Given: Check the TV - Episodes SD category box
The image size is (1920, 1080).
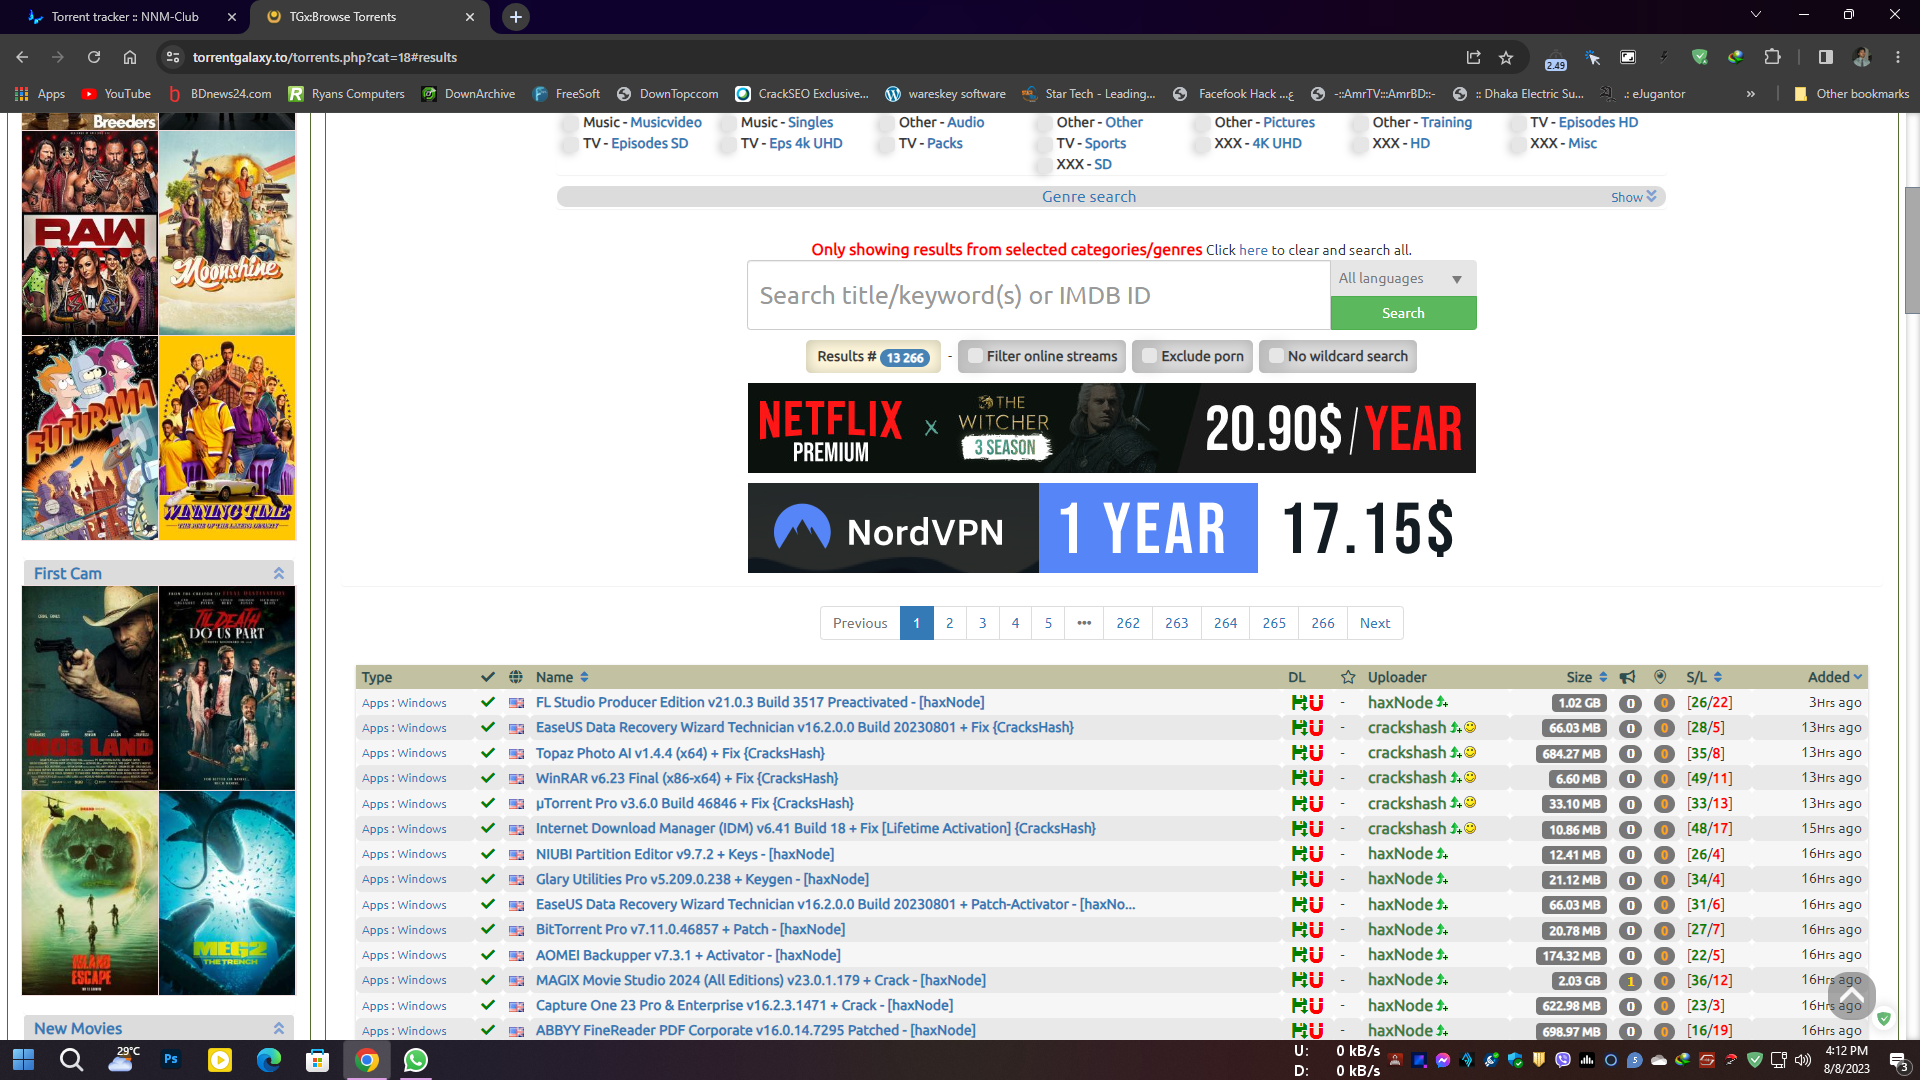Looking at the screenshot, I should point(568,144).
